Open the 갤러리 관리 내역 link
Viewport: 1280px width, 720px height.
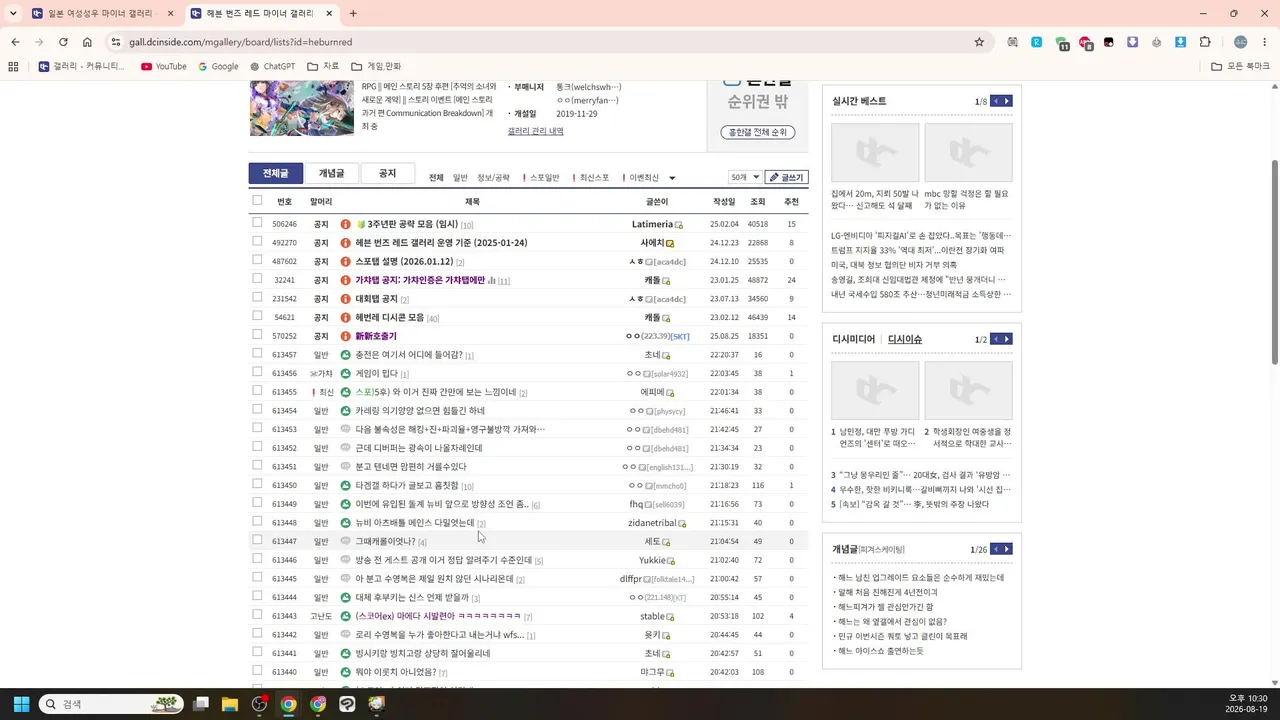pos(536,131)
